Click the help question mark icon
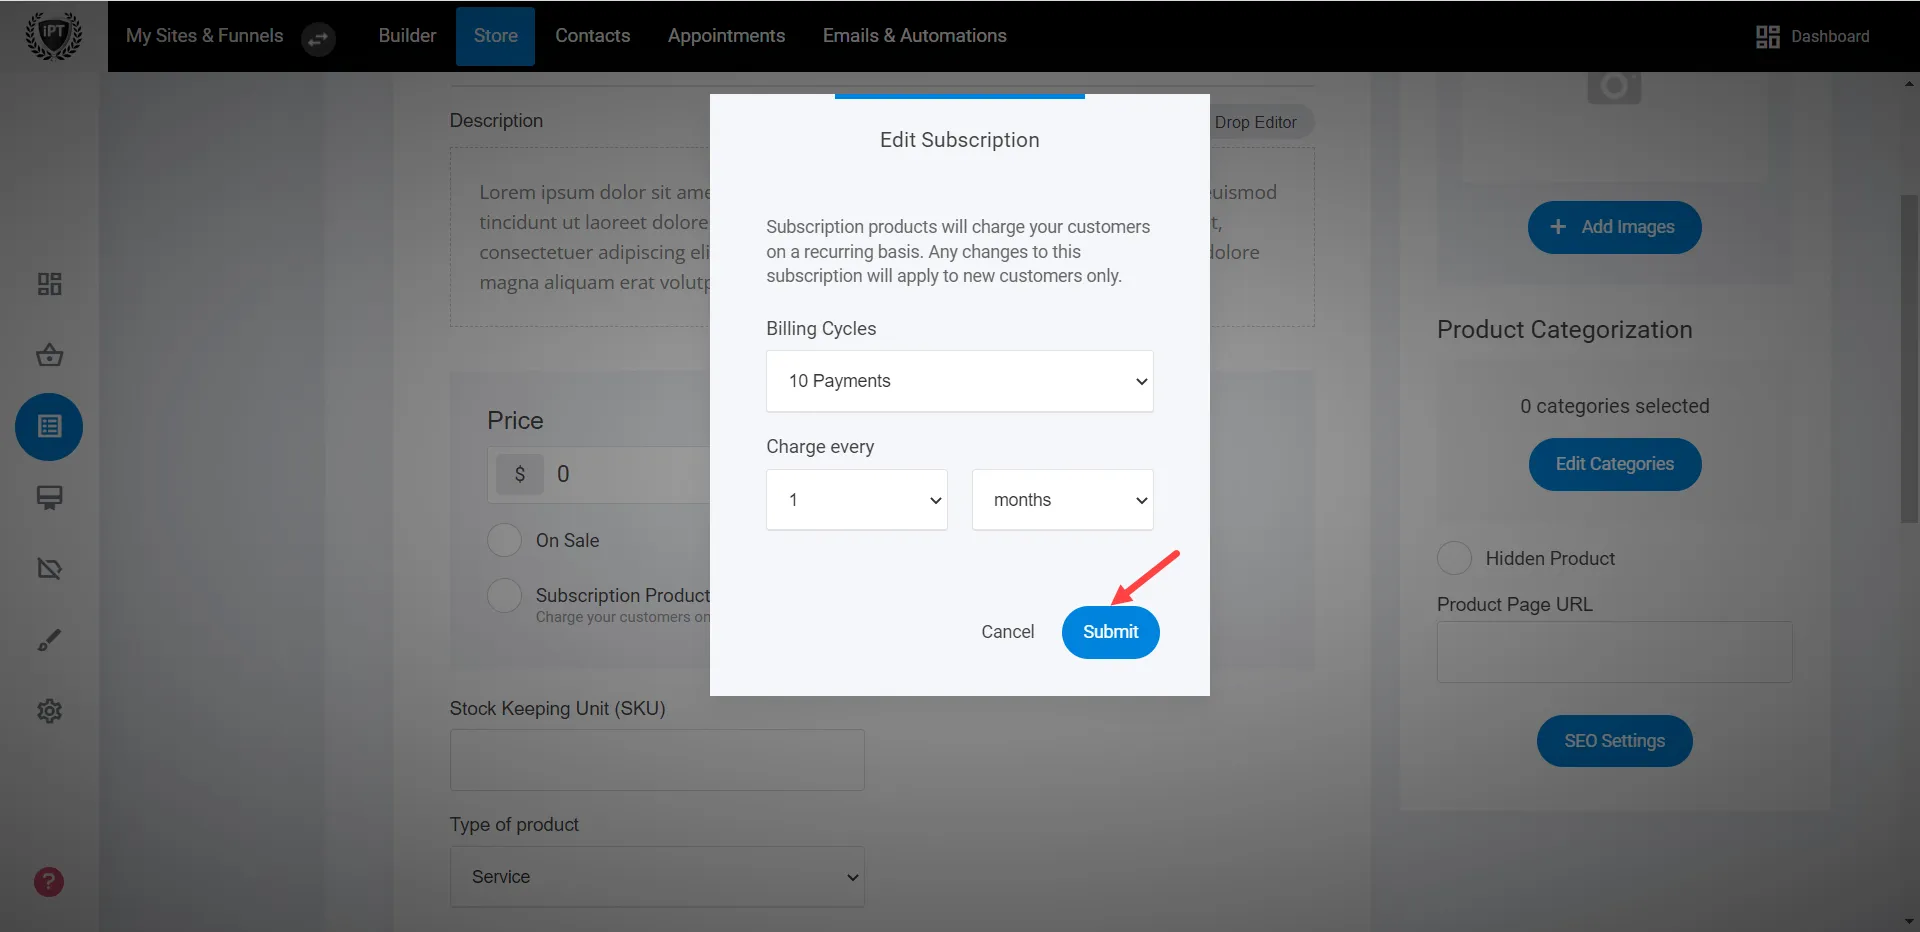1920x932 pixels. 48,882
